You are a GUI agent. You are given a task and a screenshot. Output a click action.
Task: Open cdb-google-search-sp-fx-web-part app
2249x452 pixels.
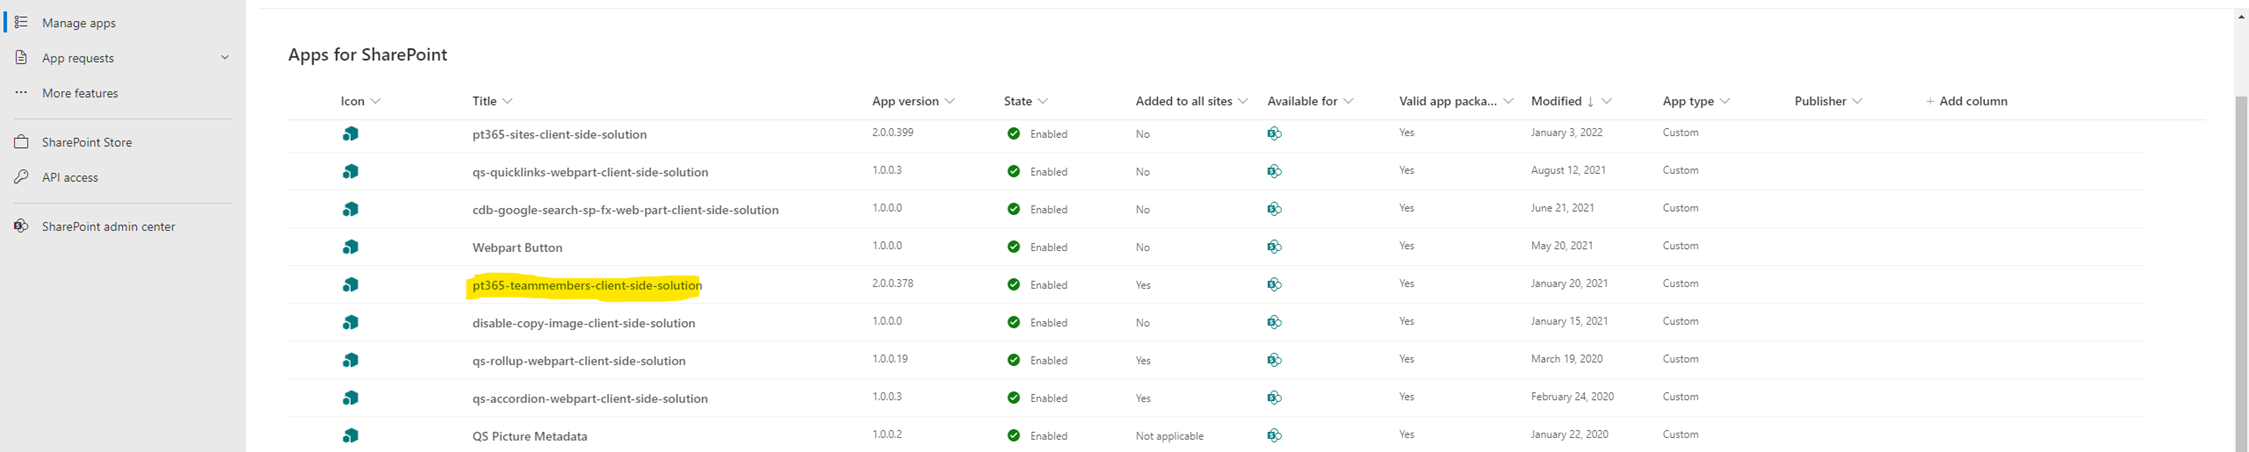(x=625, y=210)
